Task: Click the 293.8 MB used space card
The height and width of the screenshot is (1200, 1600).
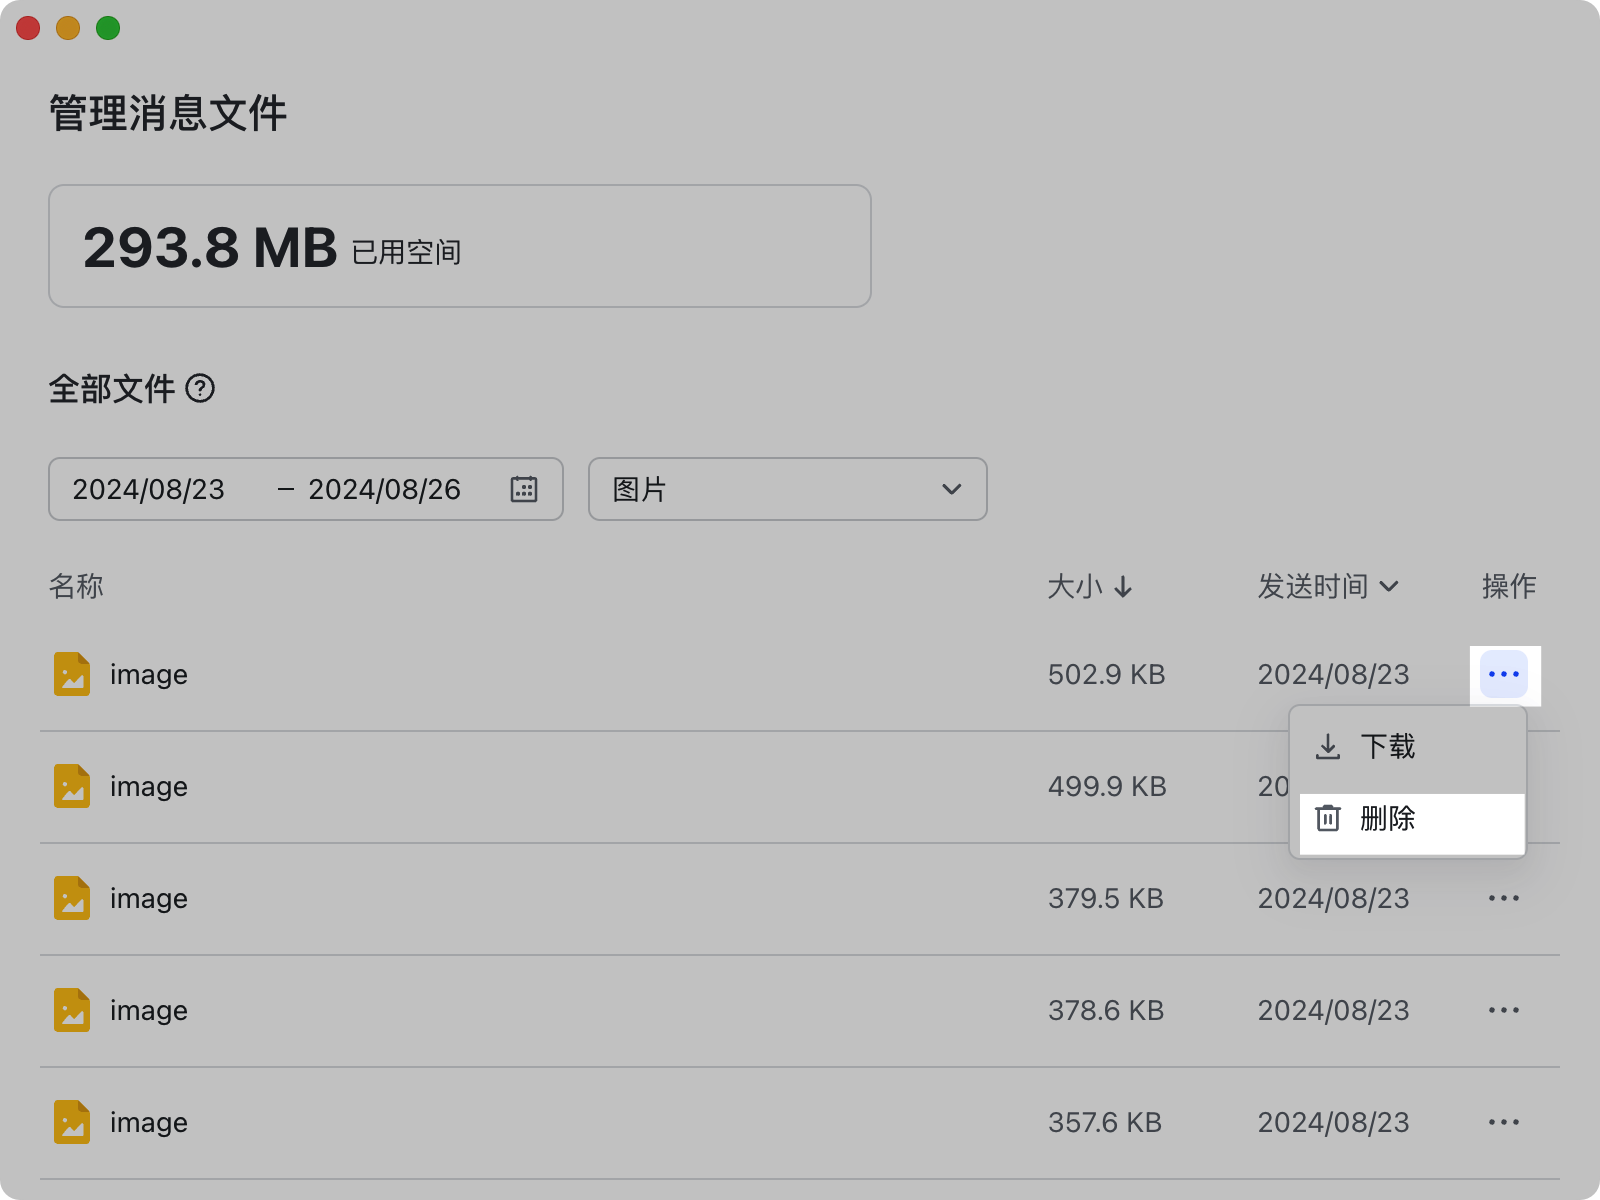Action: coord(459,246)
